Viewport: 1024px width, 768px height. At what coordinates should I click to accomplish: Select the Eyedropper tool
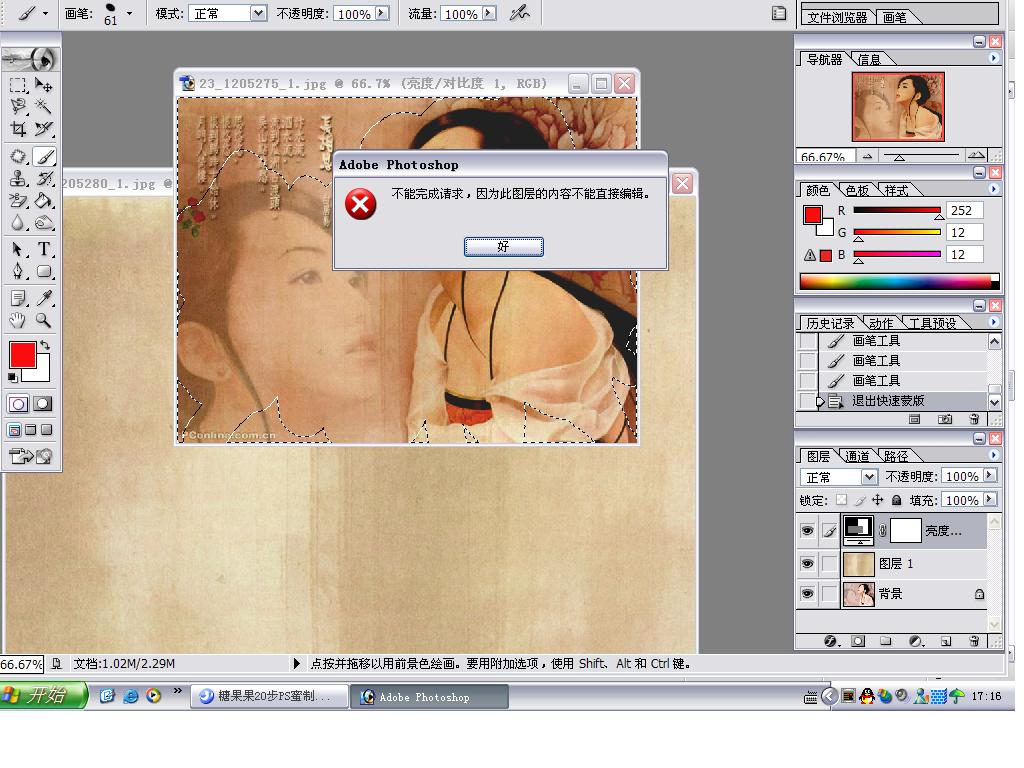44,298
